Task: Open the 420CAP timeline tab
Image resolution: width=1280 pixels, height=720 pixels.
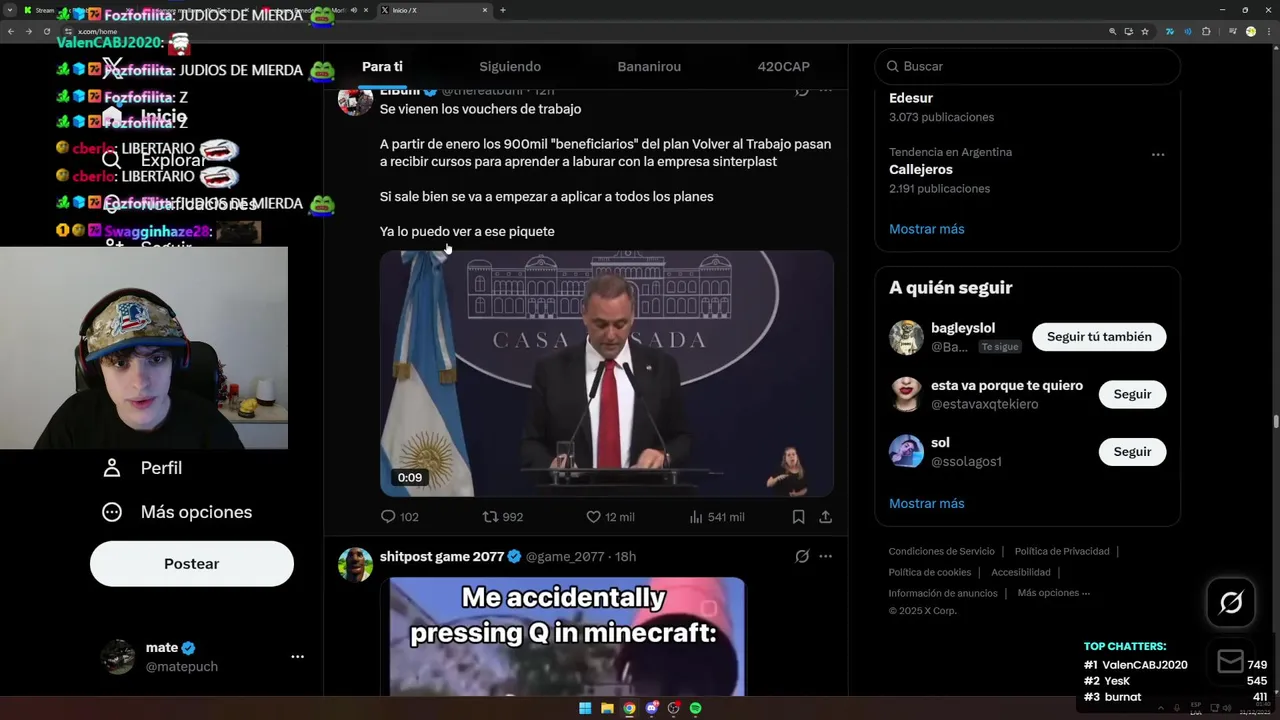Action: tap(784, 66)
